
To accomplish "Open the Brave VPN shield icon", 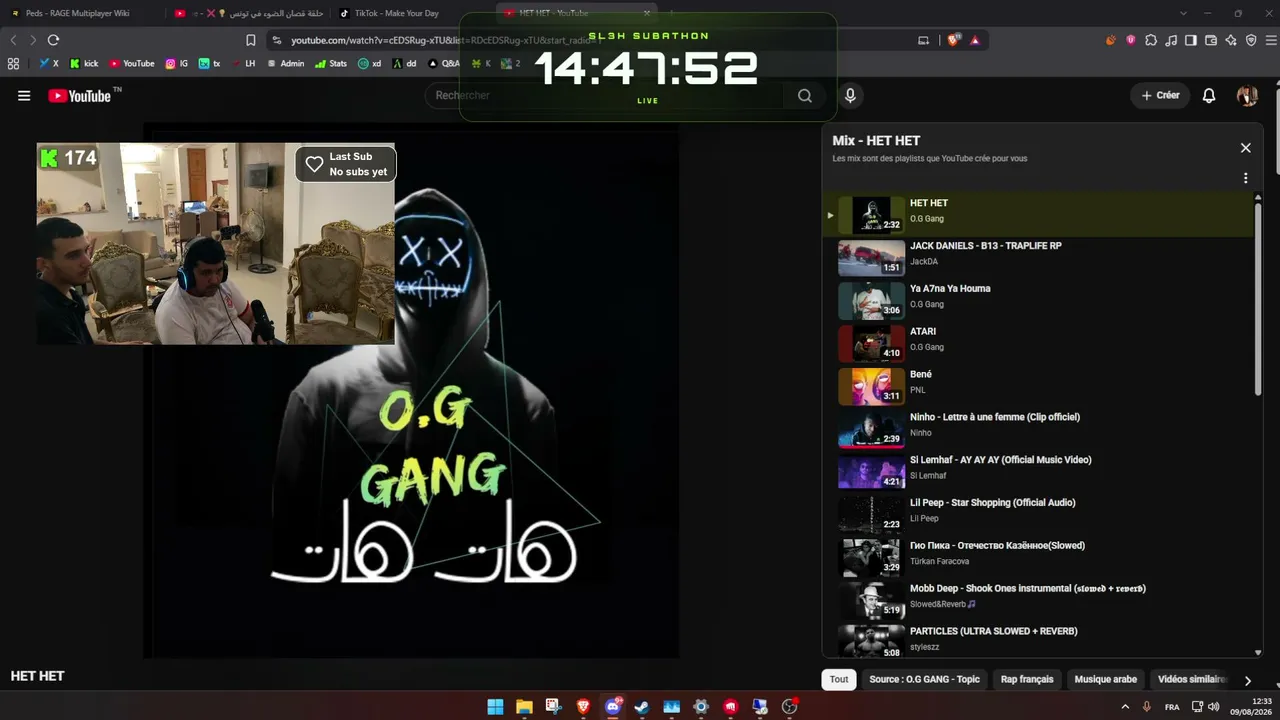I will click(x=1253, y=40).
